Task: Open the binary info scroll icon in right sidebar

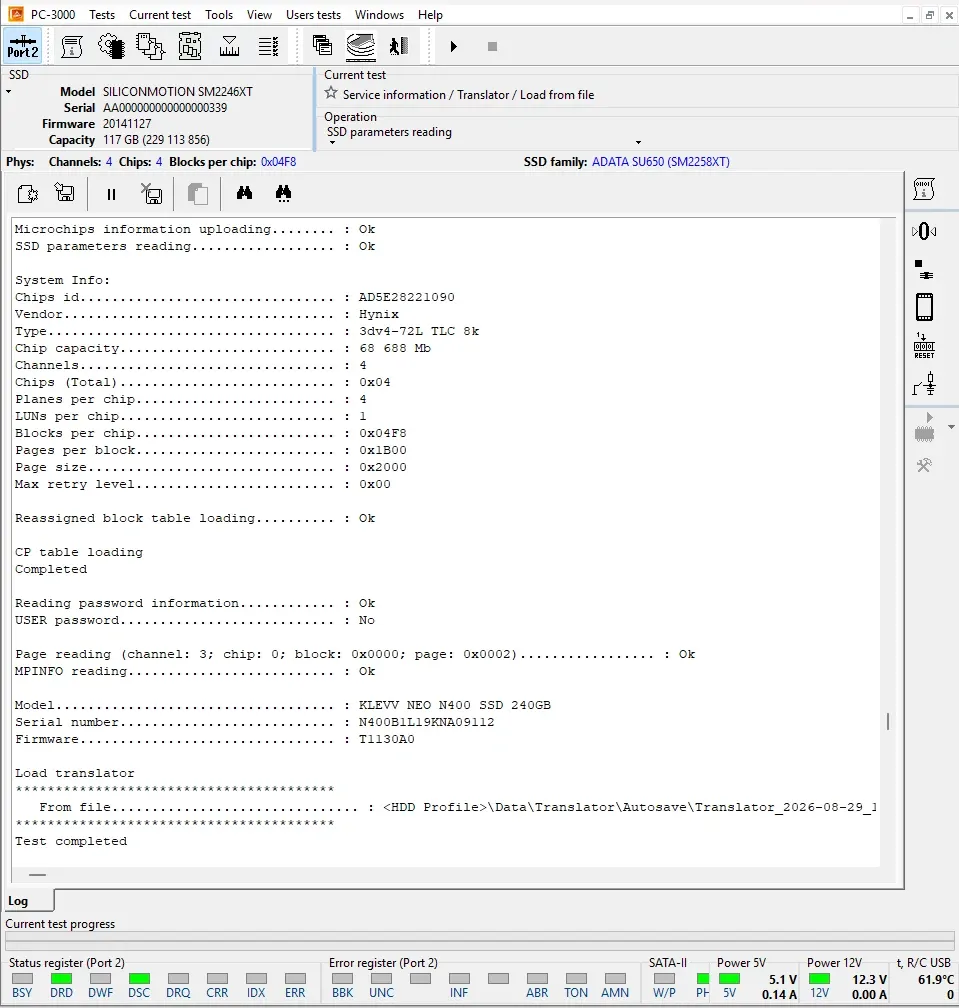Action: [924, 189]
